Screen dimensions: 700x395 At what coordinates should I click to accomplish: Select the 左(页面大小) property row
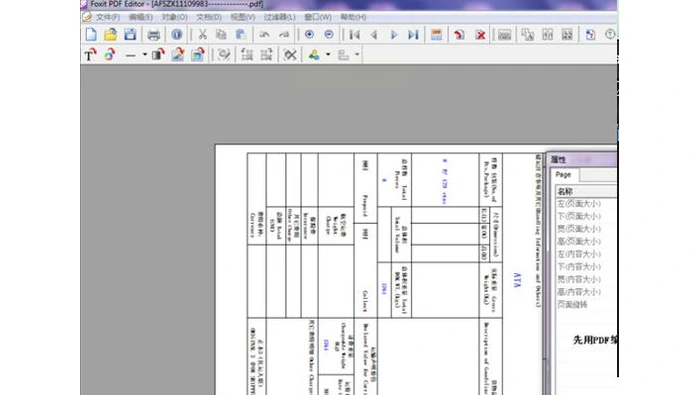pos(586,204)
